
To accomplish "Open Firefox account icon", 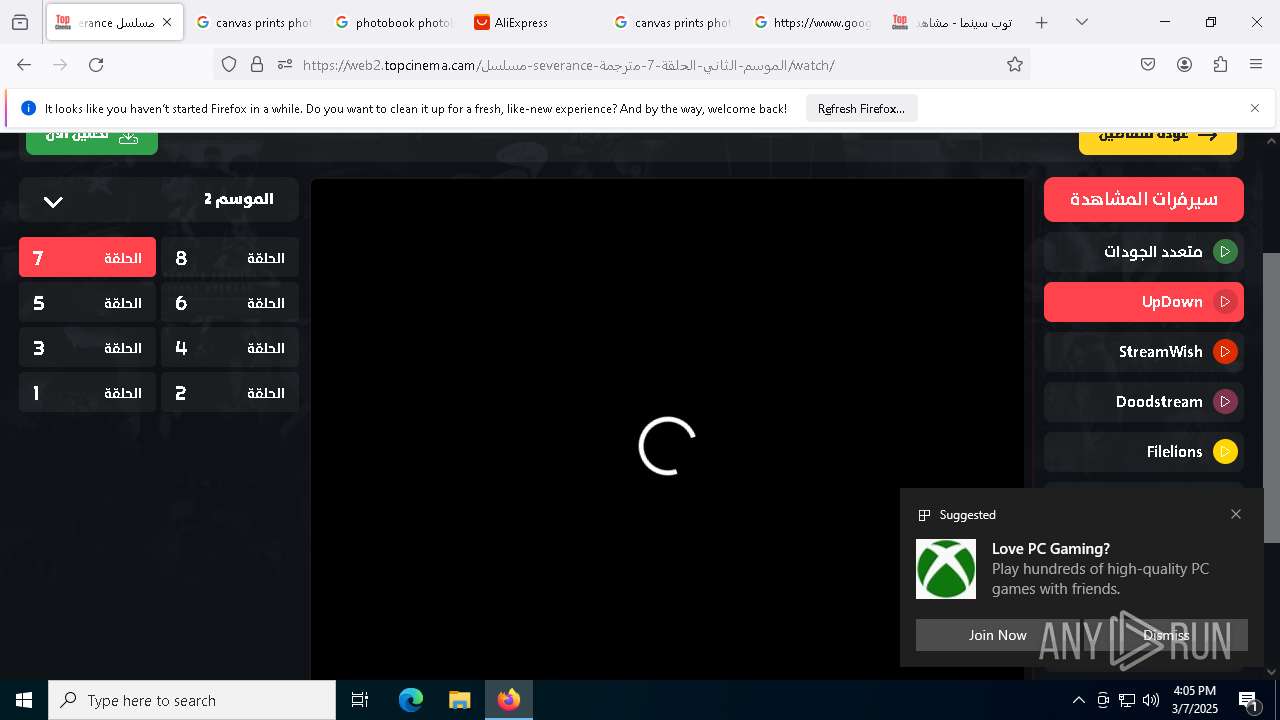I will point(1184,64).
